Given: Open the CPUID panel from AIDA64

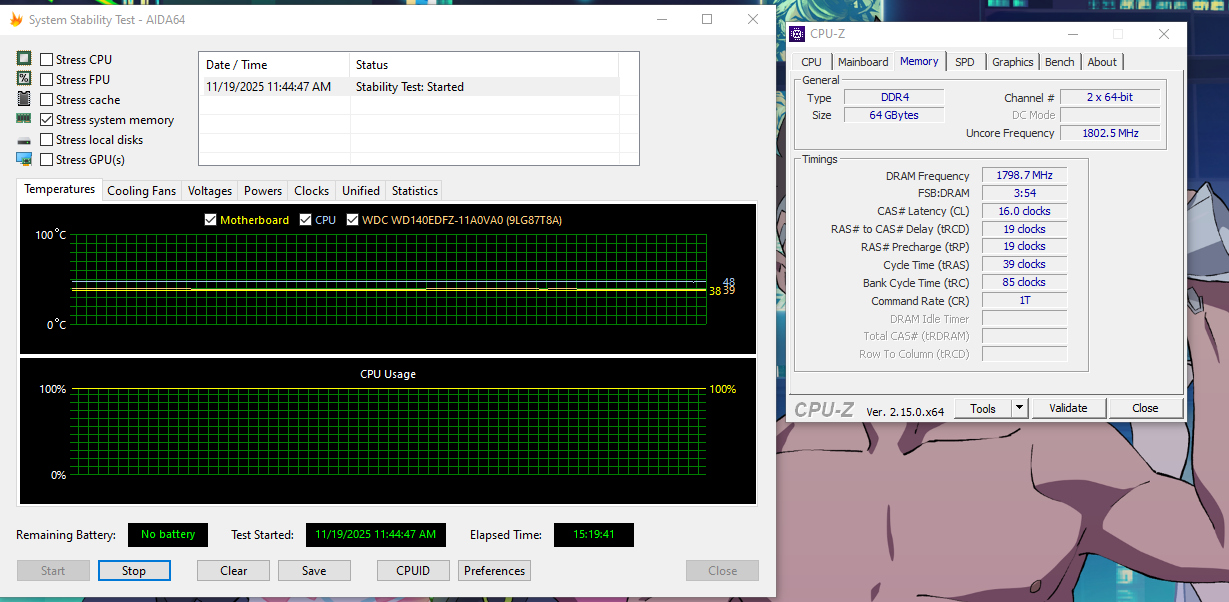Looking at the screenshot, I should tap(413, 571).
